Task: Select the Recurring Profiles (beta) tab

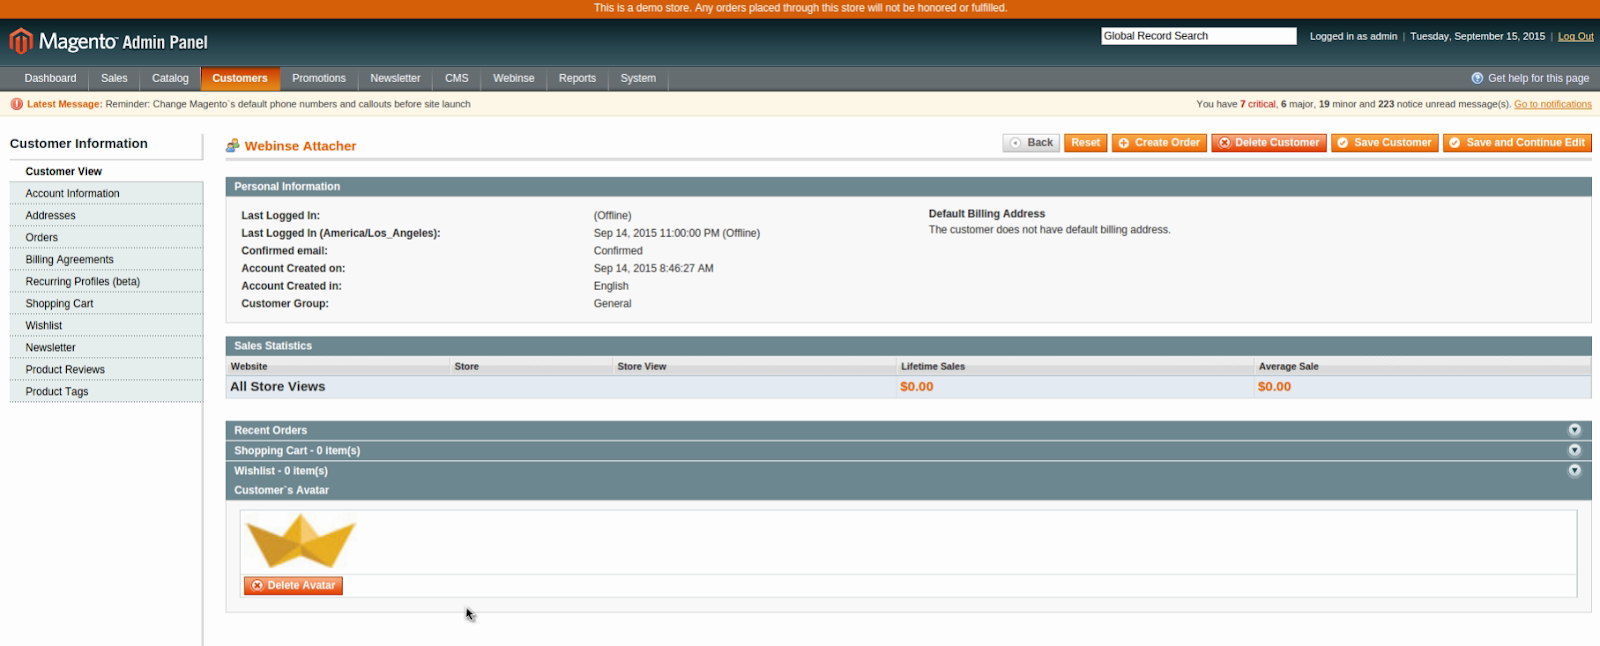Action: tap(106, 281)
